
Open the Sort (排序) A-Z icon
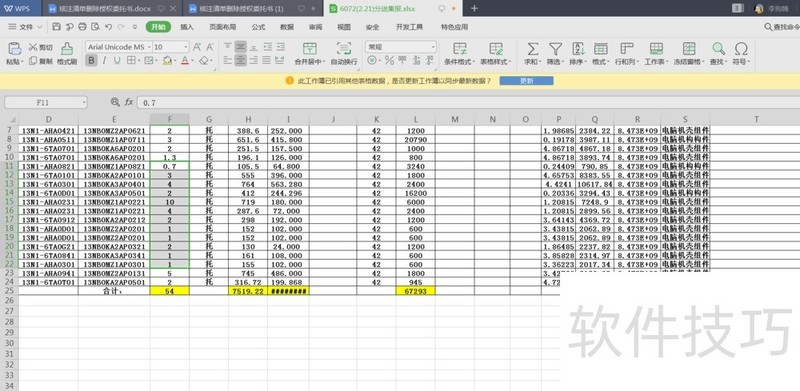[x=578, y=49]
